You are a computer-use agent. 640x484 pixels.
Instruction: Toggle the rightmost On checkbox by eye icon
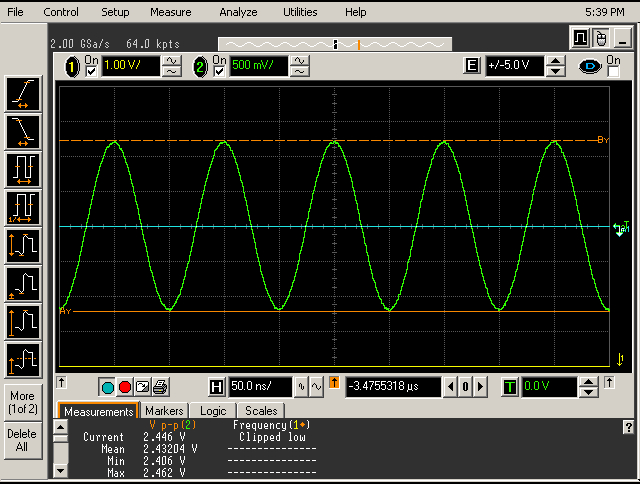pos(613,72)
